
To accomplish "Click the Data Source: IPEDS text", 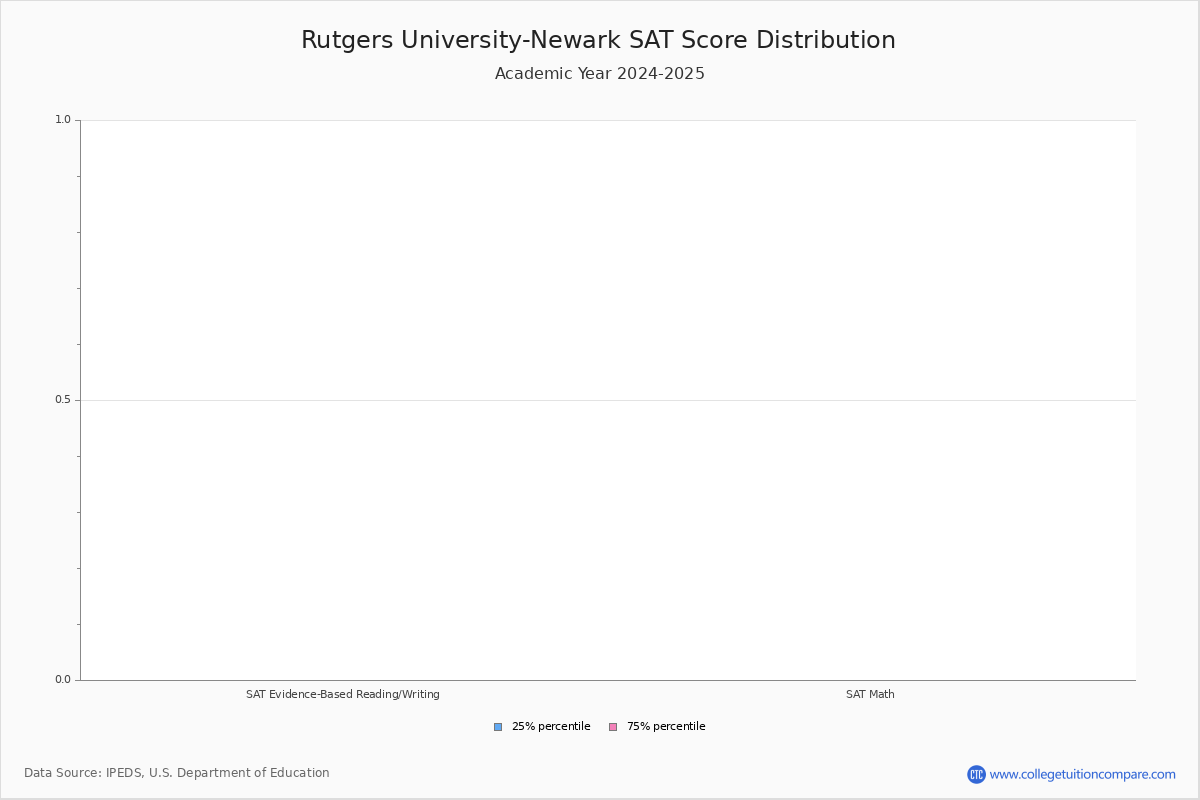I will point(84,773).
